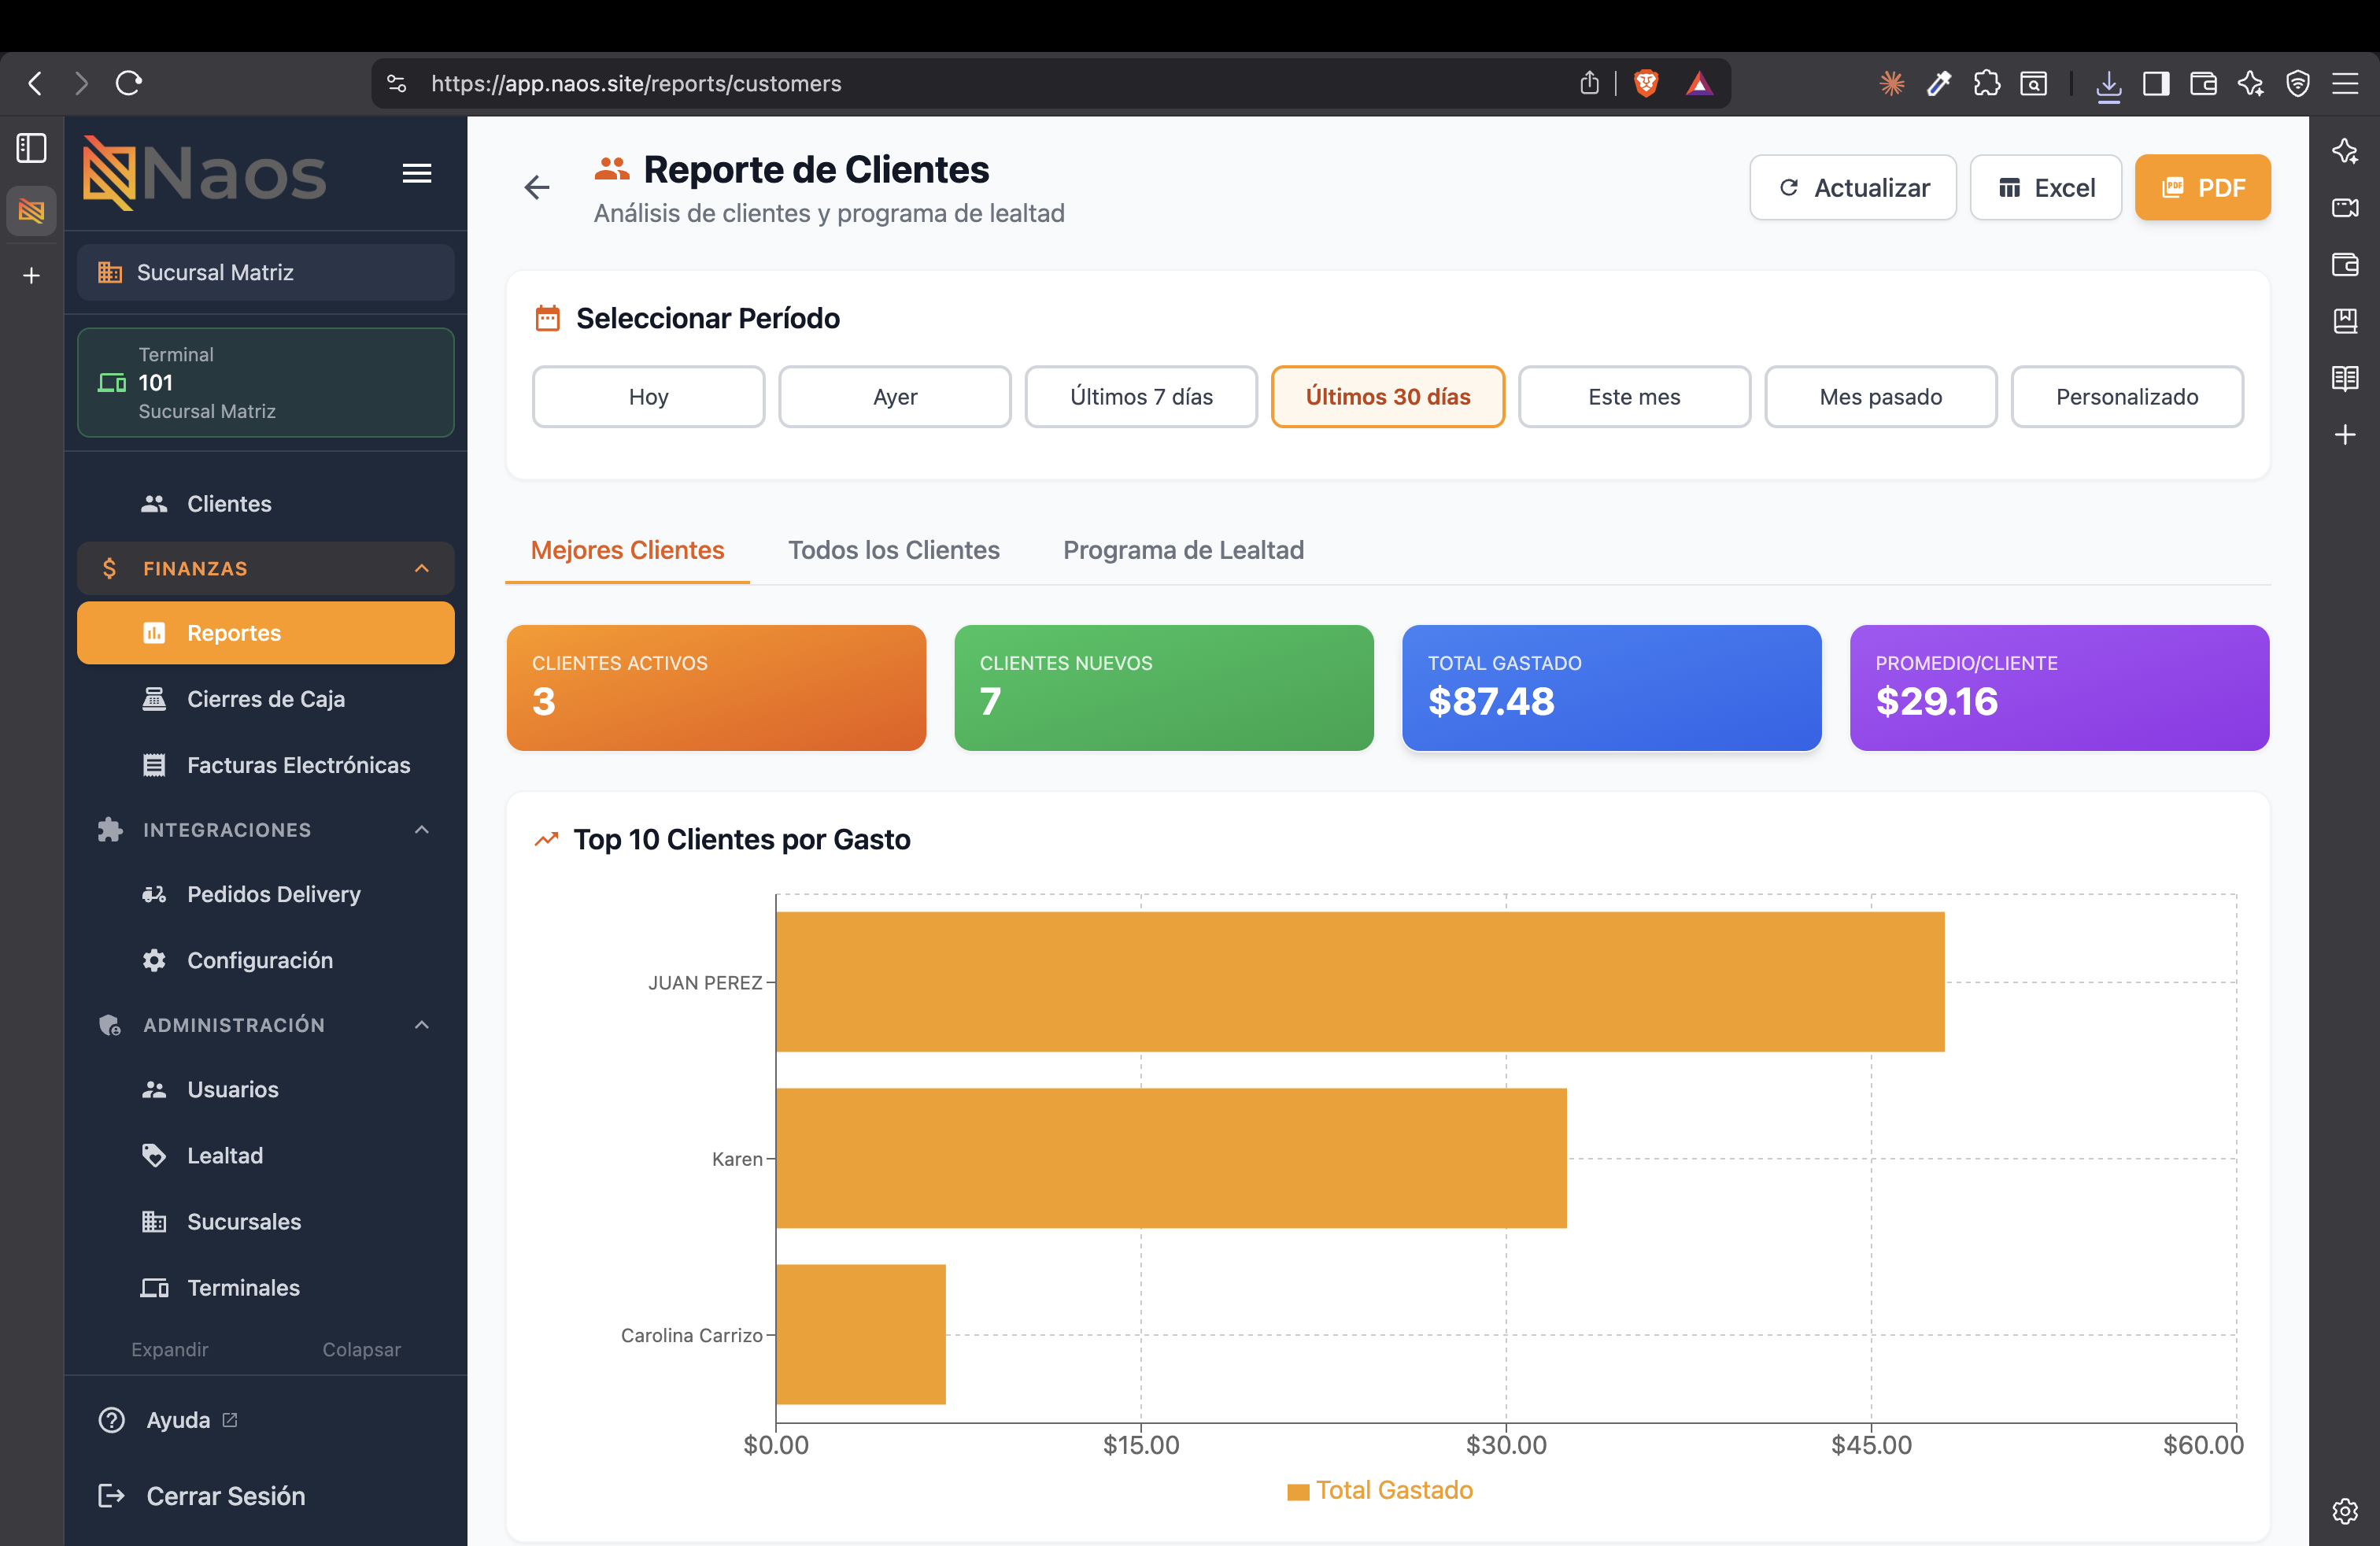The height and width of the screenshot is (1546, 2380).
Task: Select the Personalizado period
Action: (2127, 397)
